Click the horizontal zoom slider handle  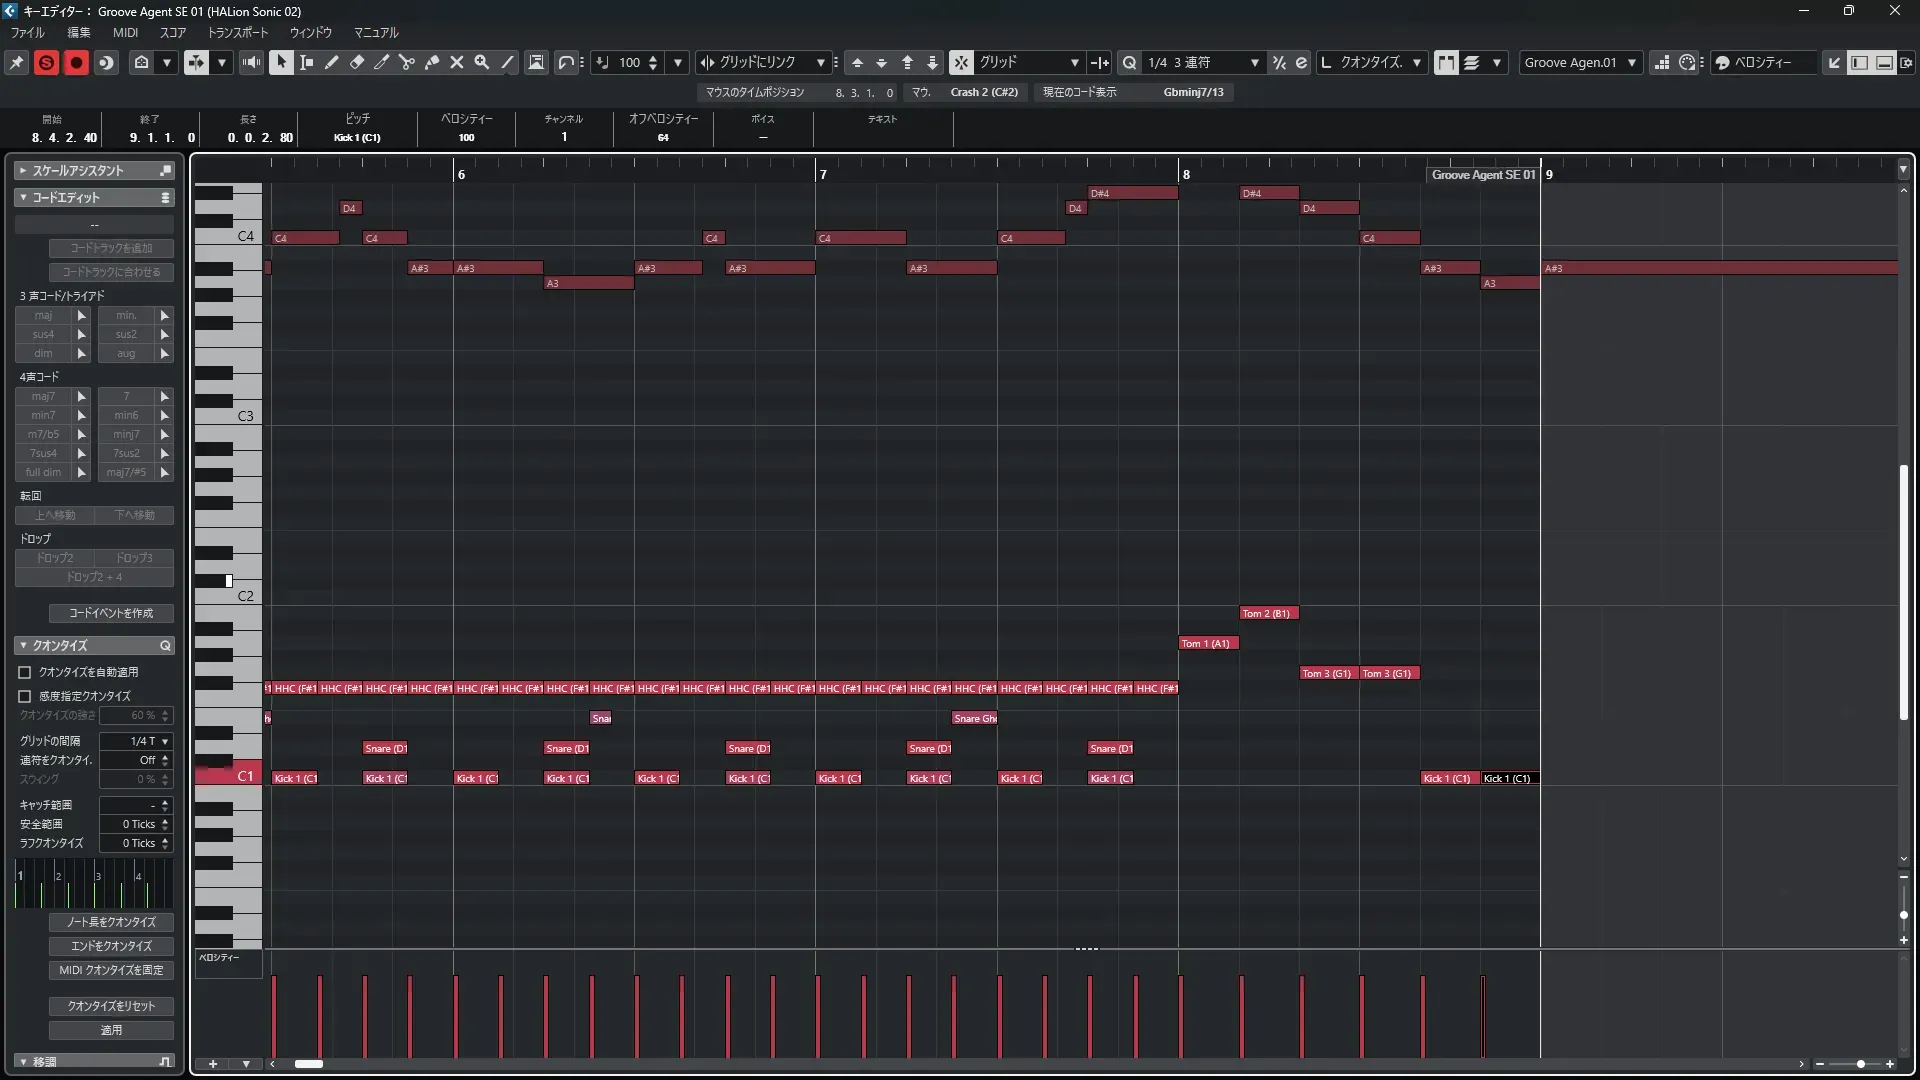click(1860, 1064)
